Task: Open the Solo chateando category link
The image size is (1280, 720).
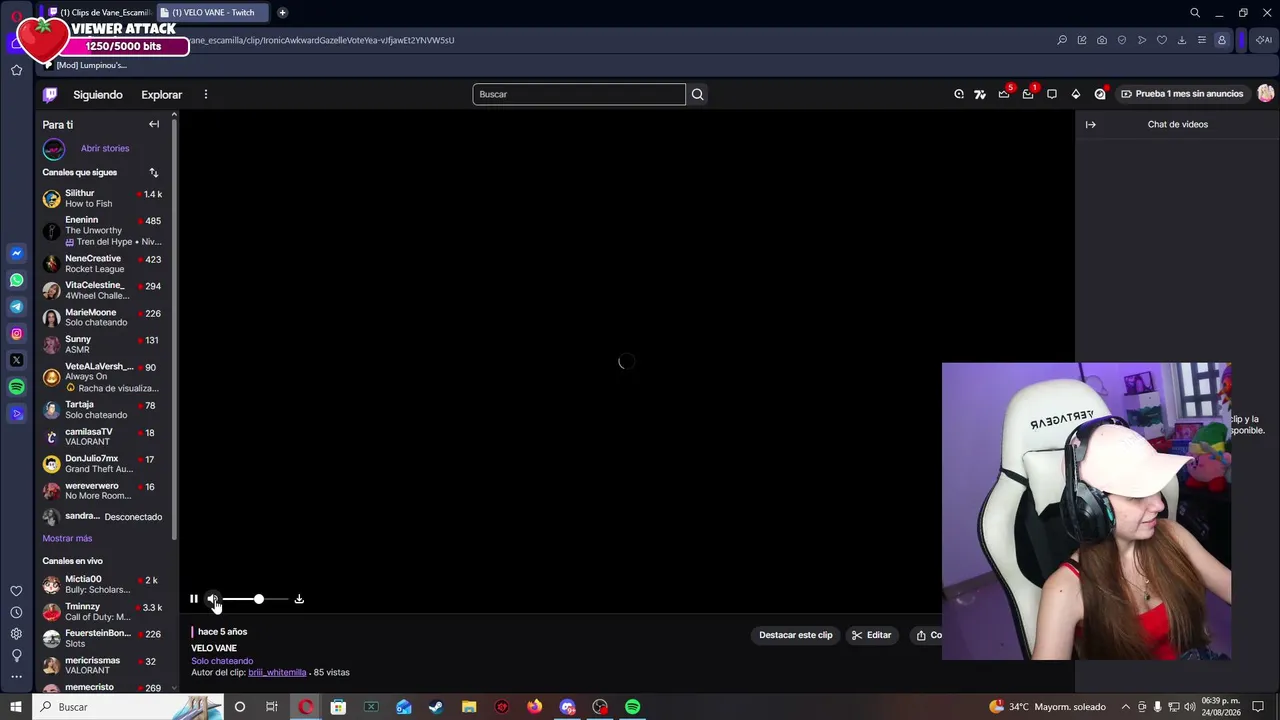Action: tap(222, 661)
